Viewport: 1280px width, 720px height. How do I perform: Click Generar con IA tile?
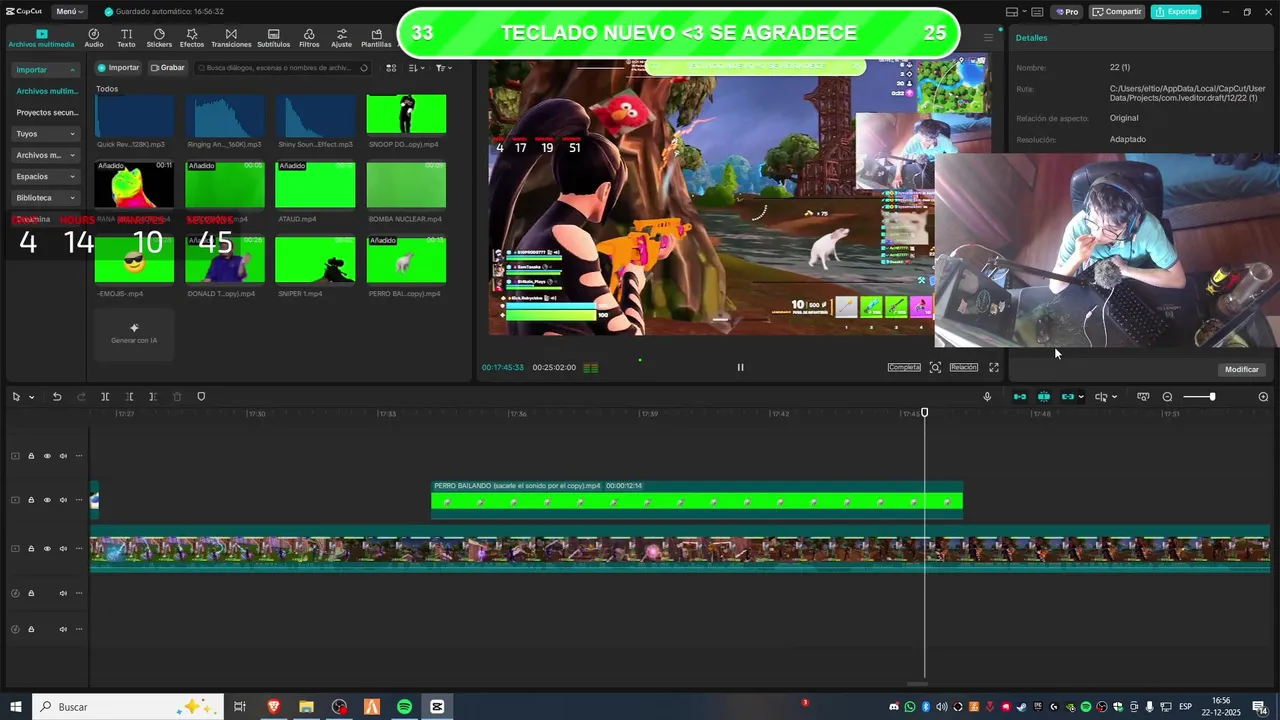[x=134, y=333]
